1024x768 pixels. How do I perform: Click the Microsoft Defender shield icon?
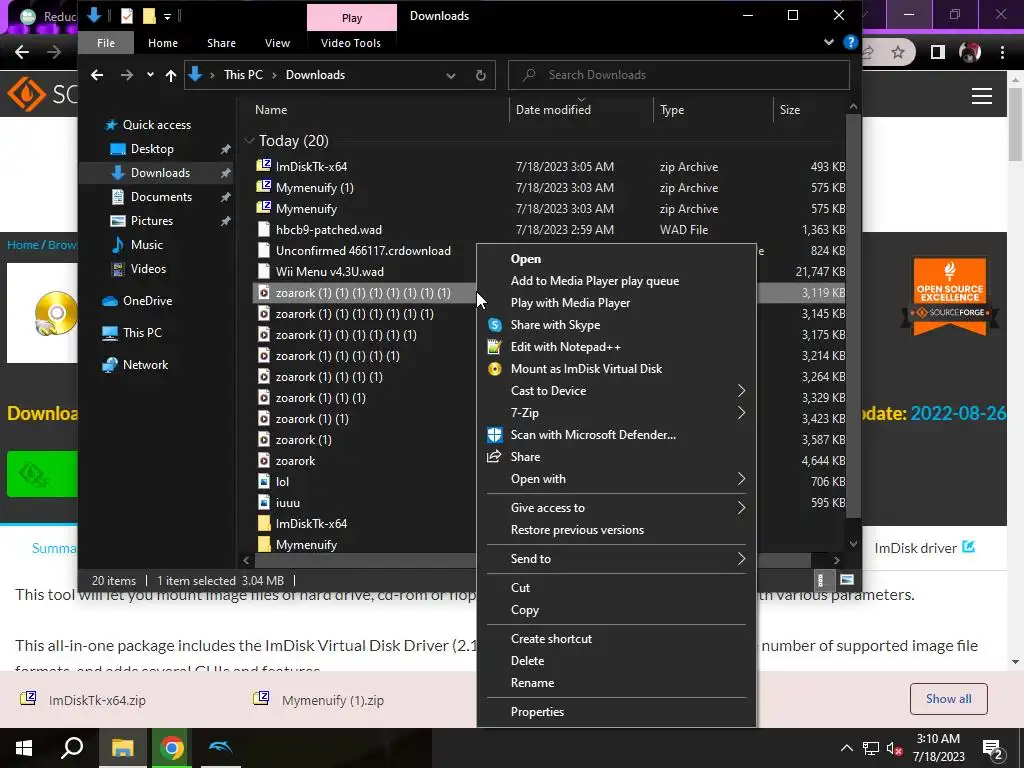pos(495,435)
